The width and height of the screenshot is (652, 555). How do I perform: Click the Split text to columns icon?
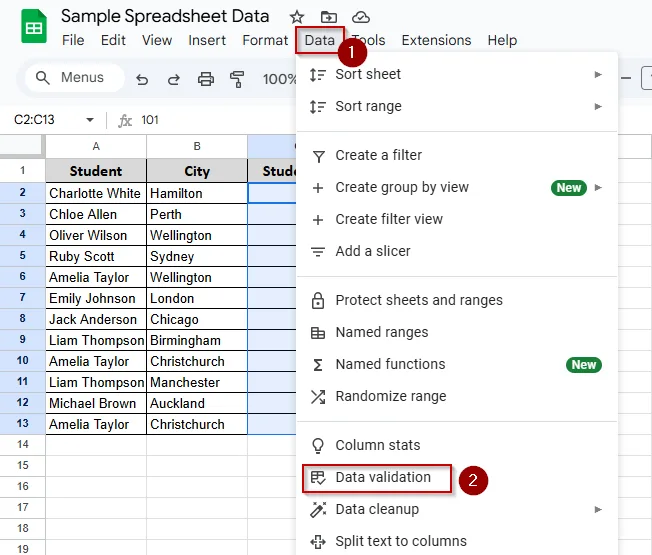(318, 542)
